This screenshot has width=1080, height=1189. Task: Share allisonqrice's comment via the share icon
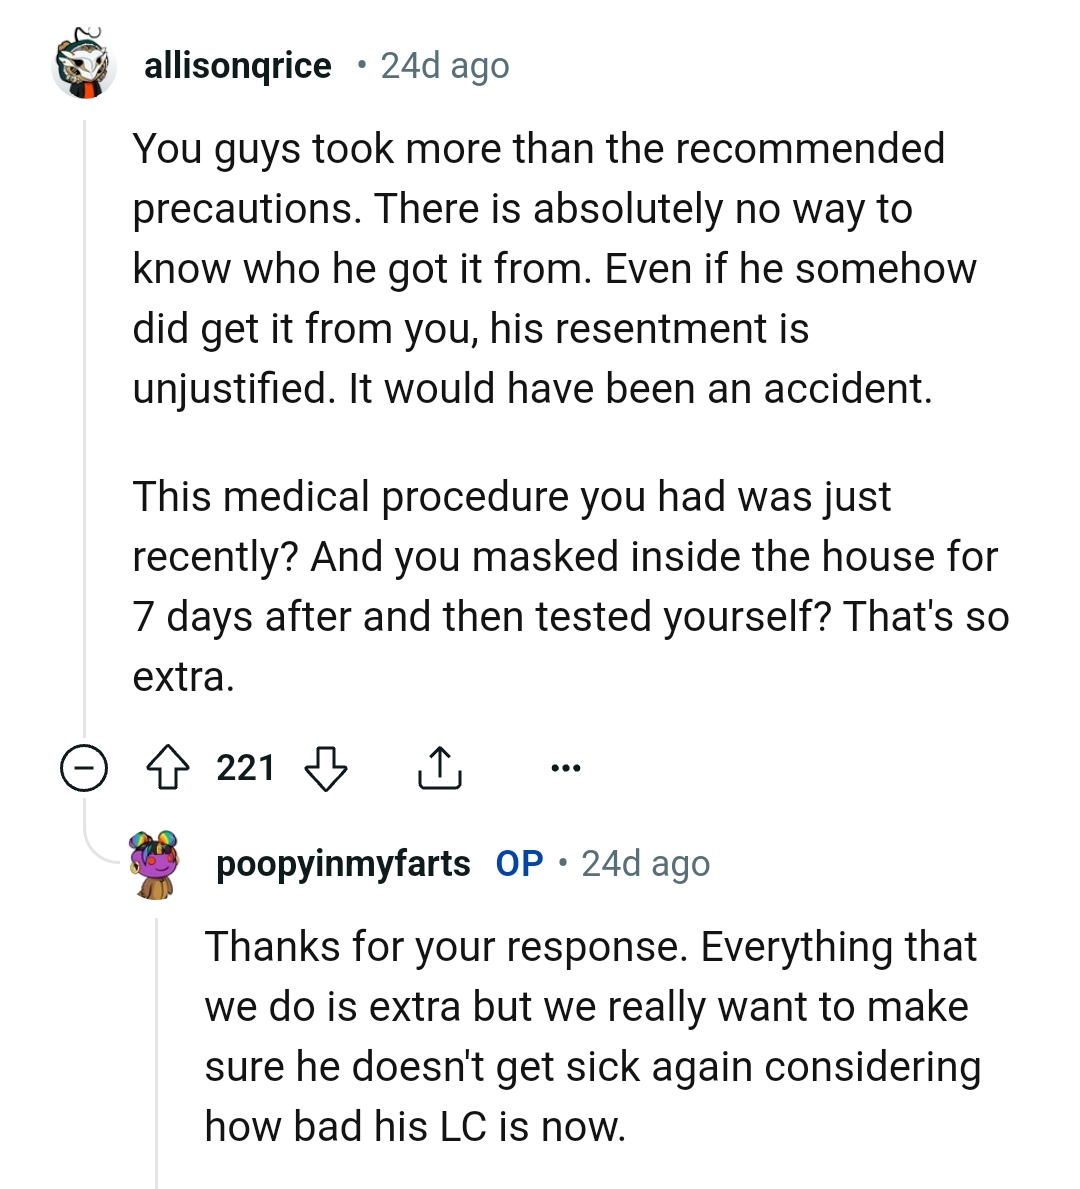tap(440, 768)
